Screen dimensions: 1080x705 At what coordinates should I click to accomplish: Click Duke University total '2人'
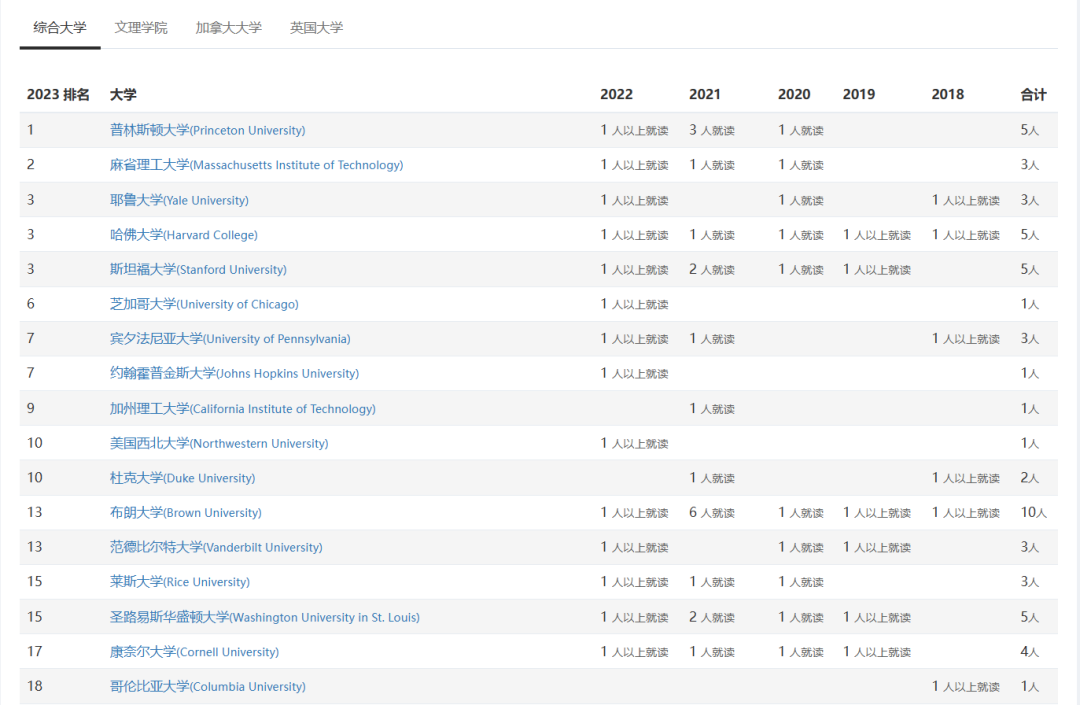pyautogui.click(x=1030, y=478)
